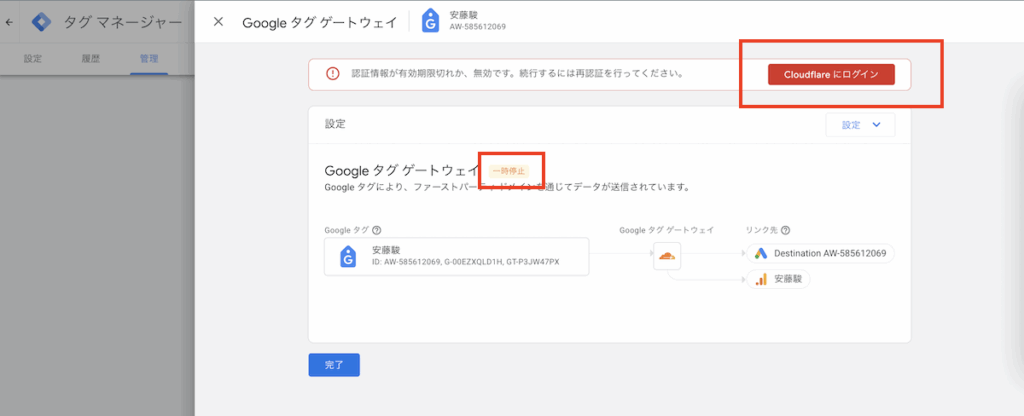Image resolution: width=1024 pixels, height=416 pixels.
Task: Click the ID list text in tag card
Action: click(x=466, y=262)
